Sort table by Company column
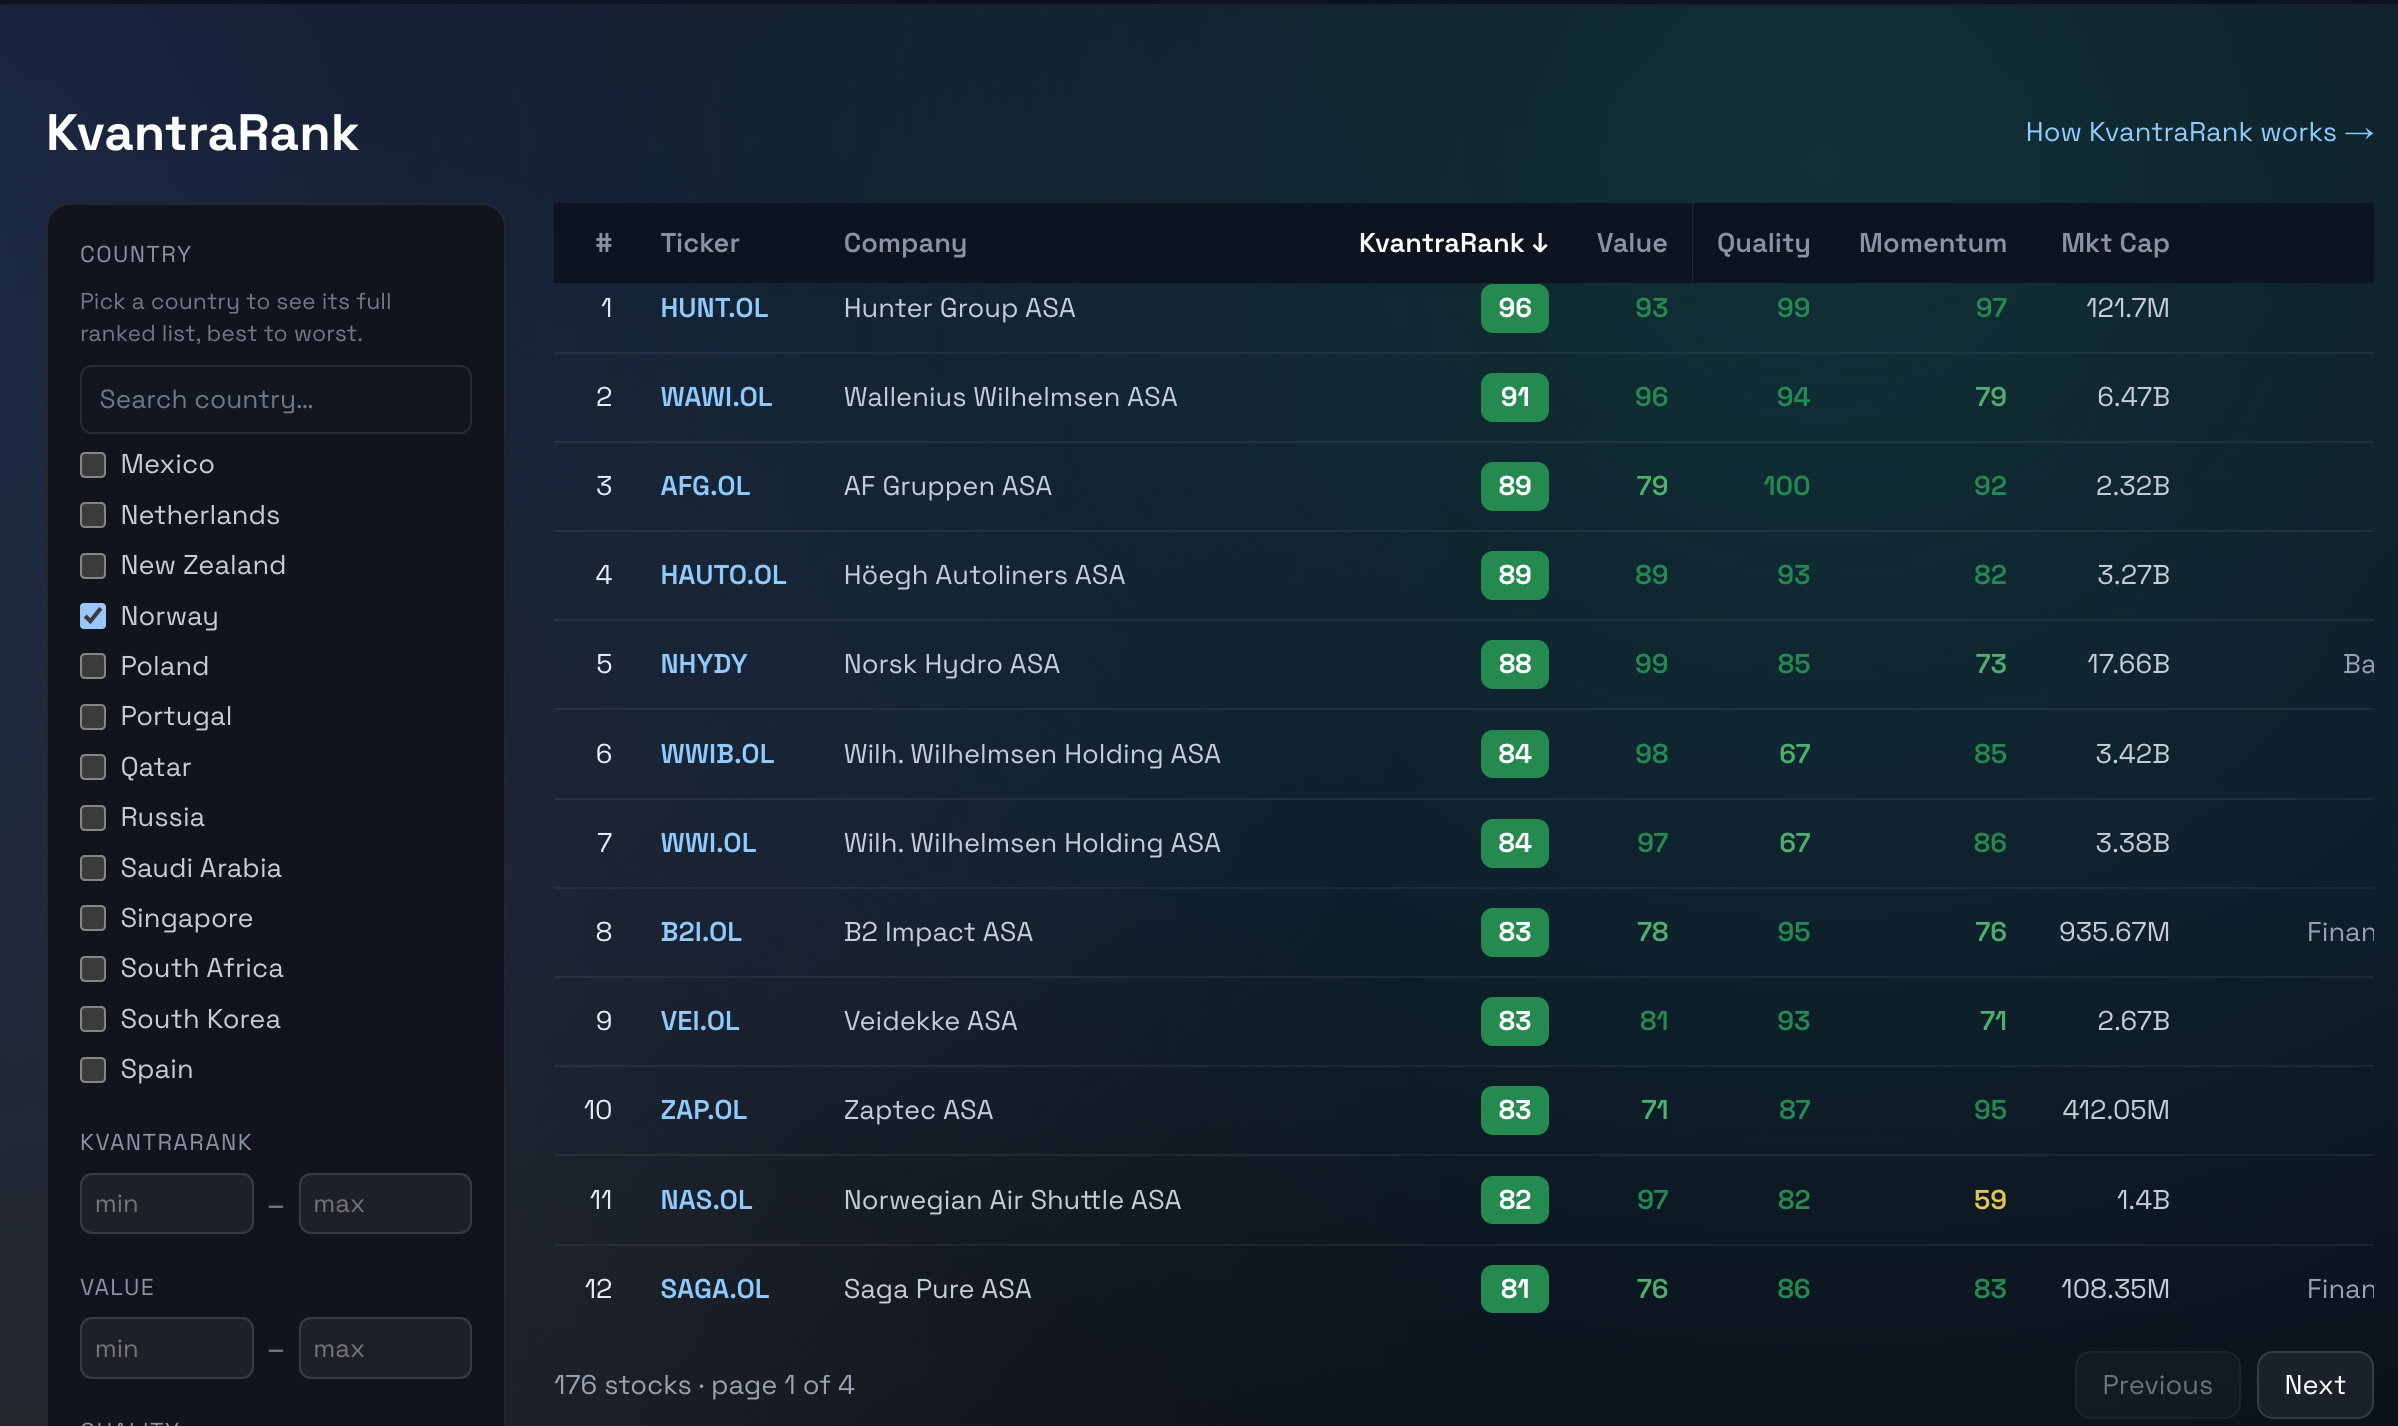 [905, 243]
